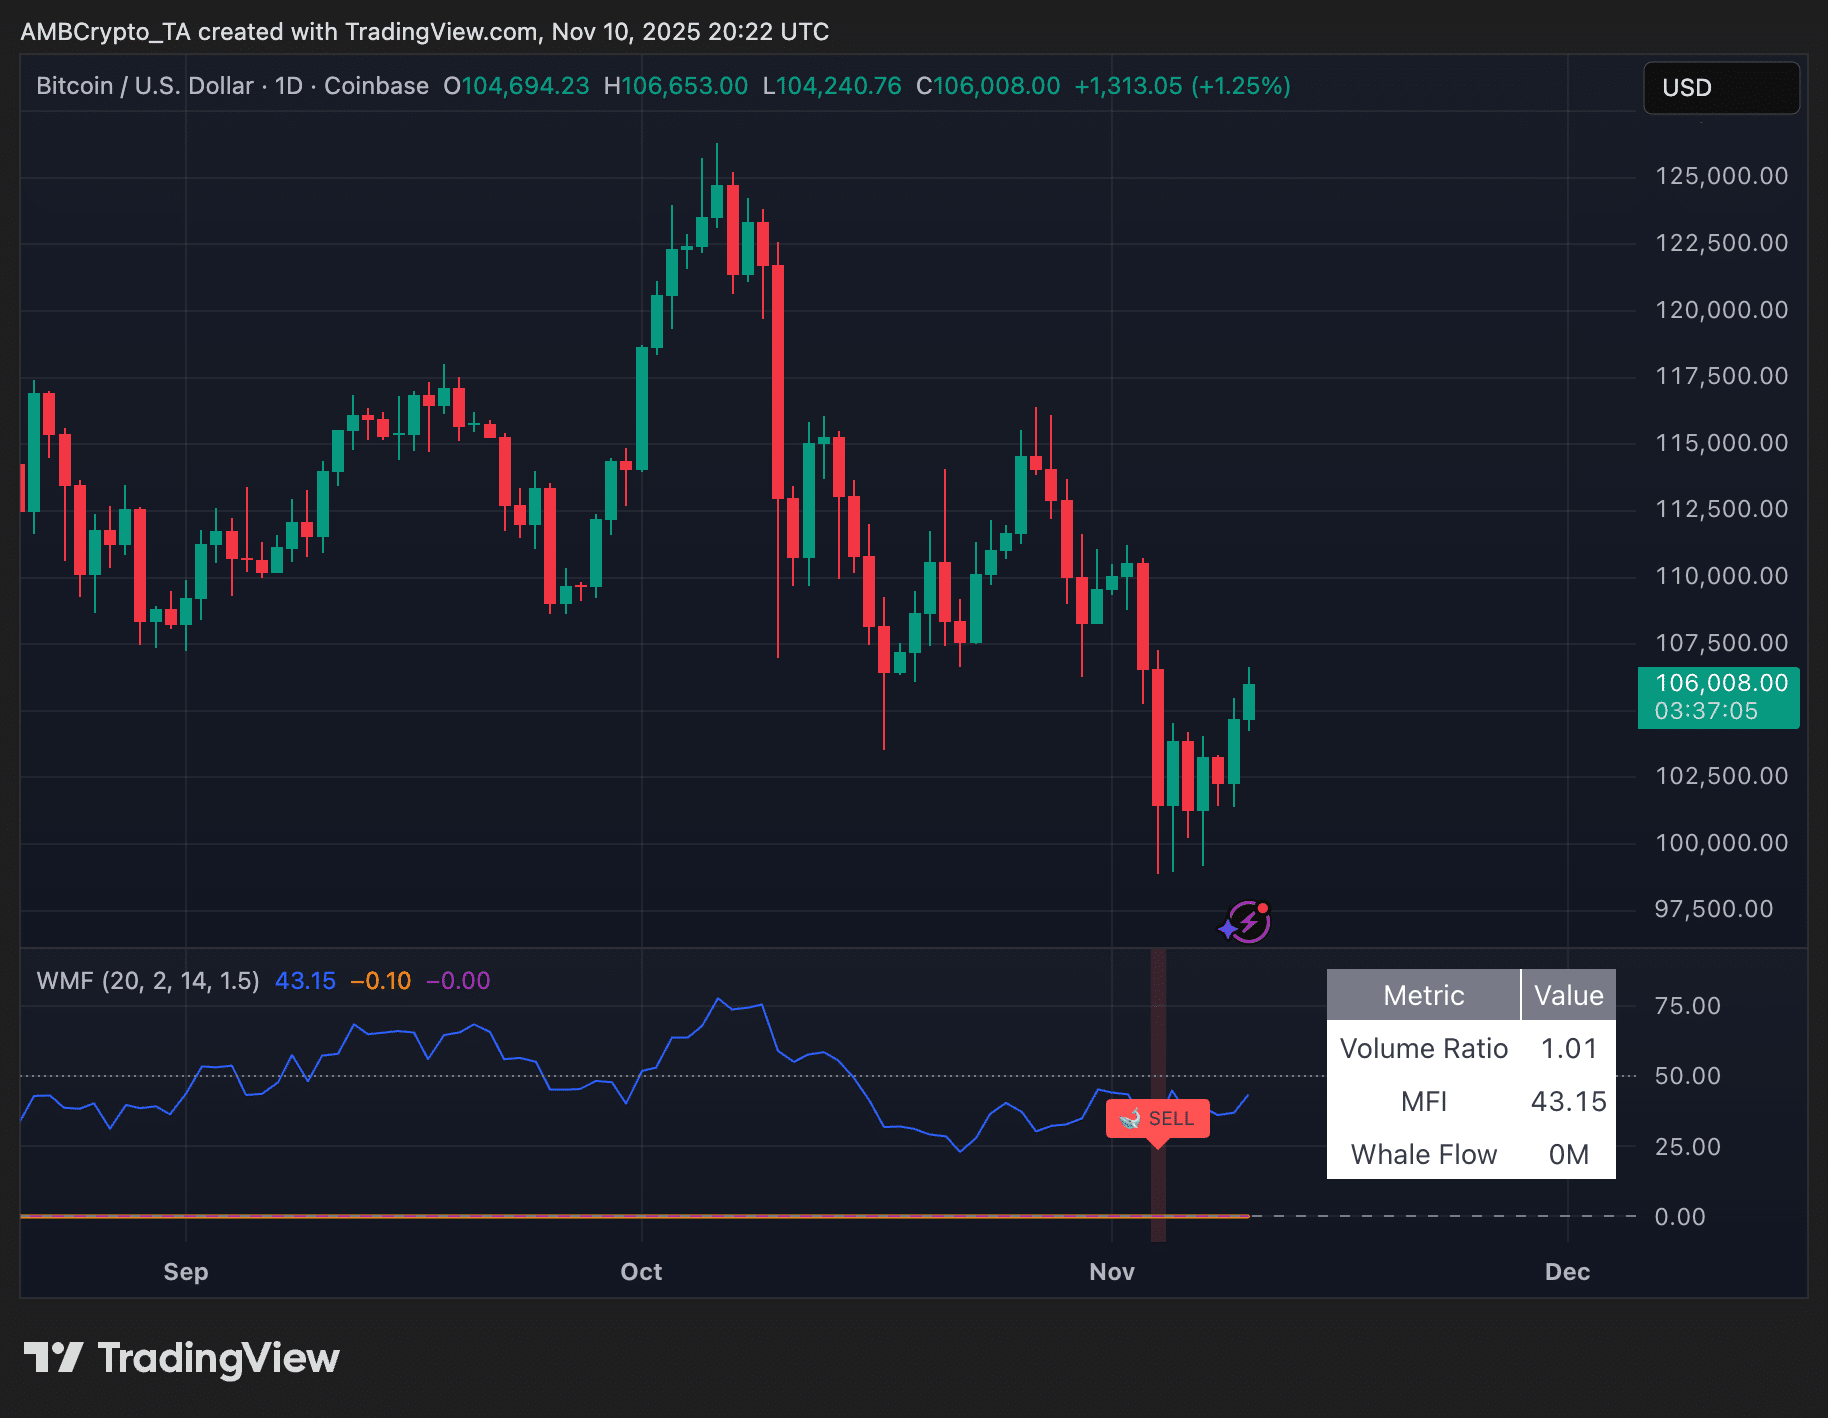Select the Metric column header in table
The image size is (1828, 1418).
(1423, 995)
